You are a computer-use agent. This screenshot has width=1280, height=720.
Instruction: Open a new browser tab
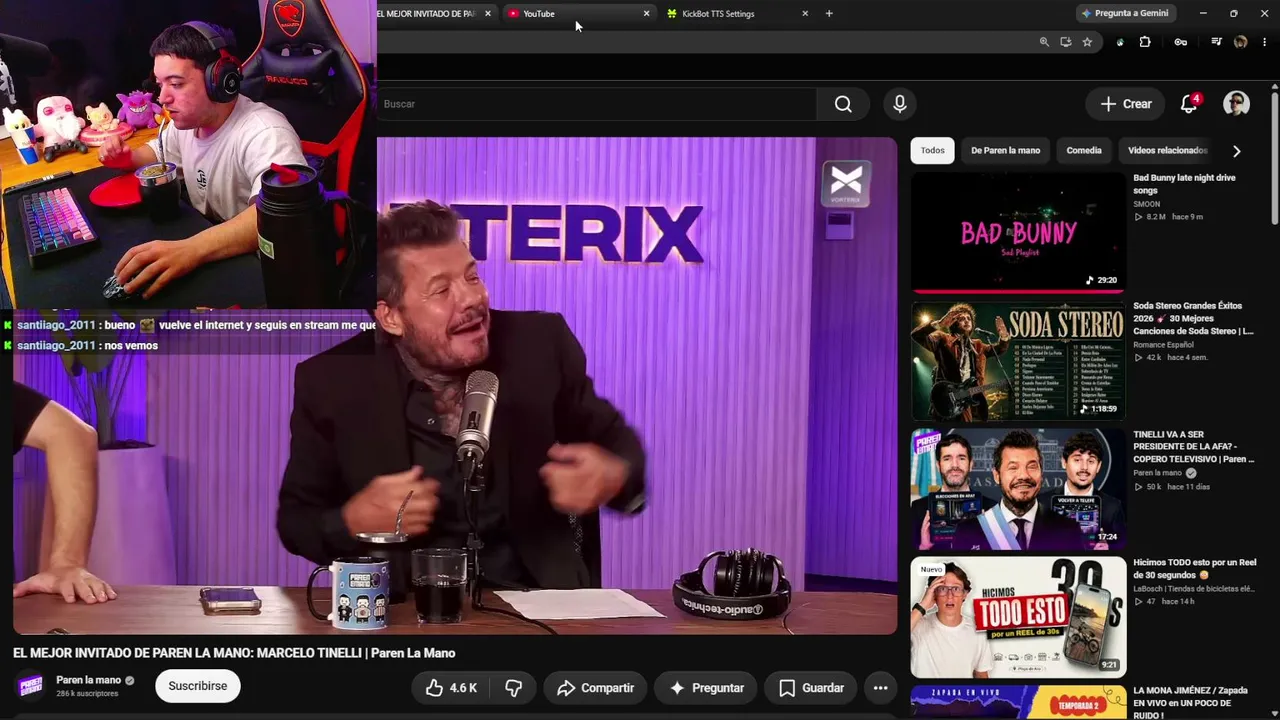(829, 14)
